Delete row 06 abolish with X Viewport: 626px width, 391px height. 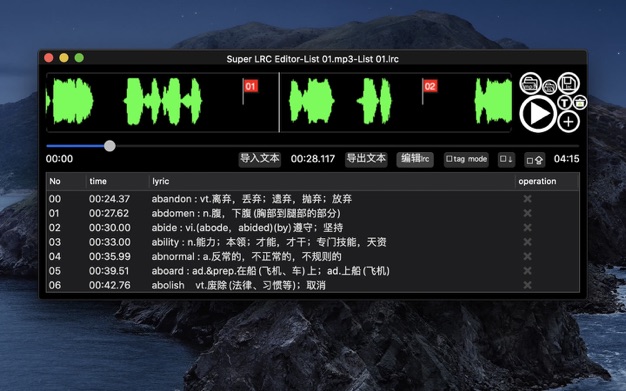click(527, 285)
